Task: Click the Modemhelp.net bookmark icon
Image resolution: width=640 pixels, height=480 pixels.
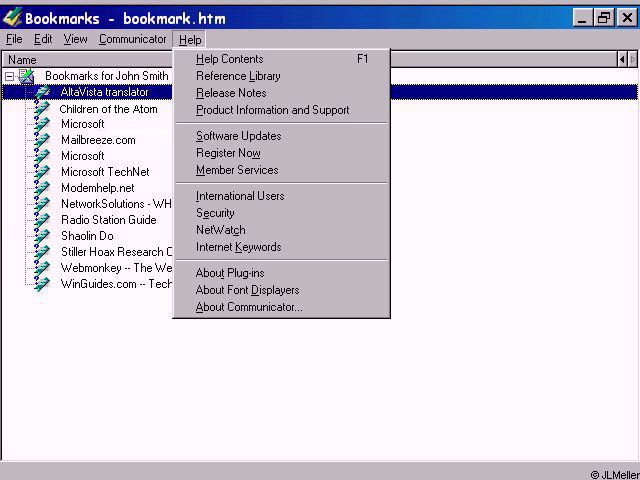Action: (42, 188)
